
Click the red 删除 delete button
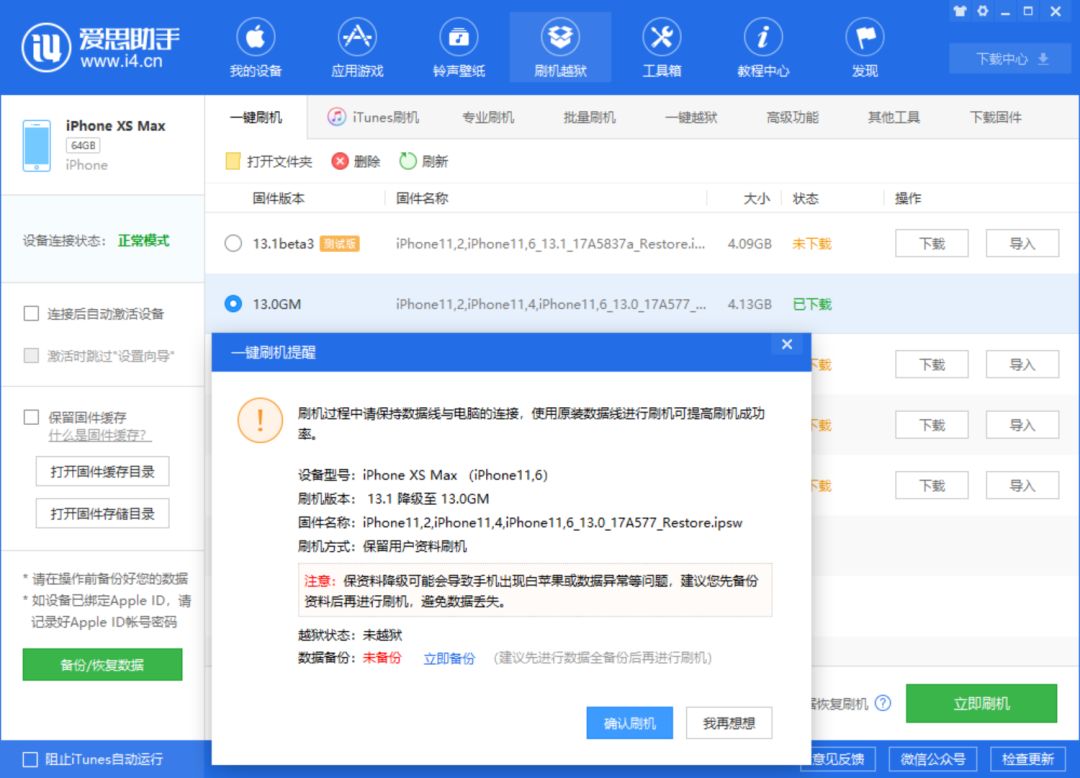point(355,161)
